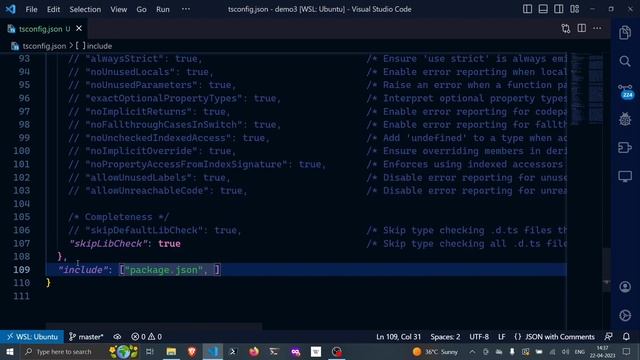Click the closing brace on line 110
Screen dimensions: 640x360
coord(48,283)
